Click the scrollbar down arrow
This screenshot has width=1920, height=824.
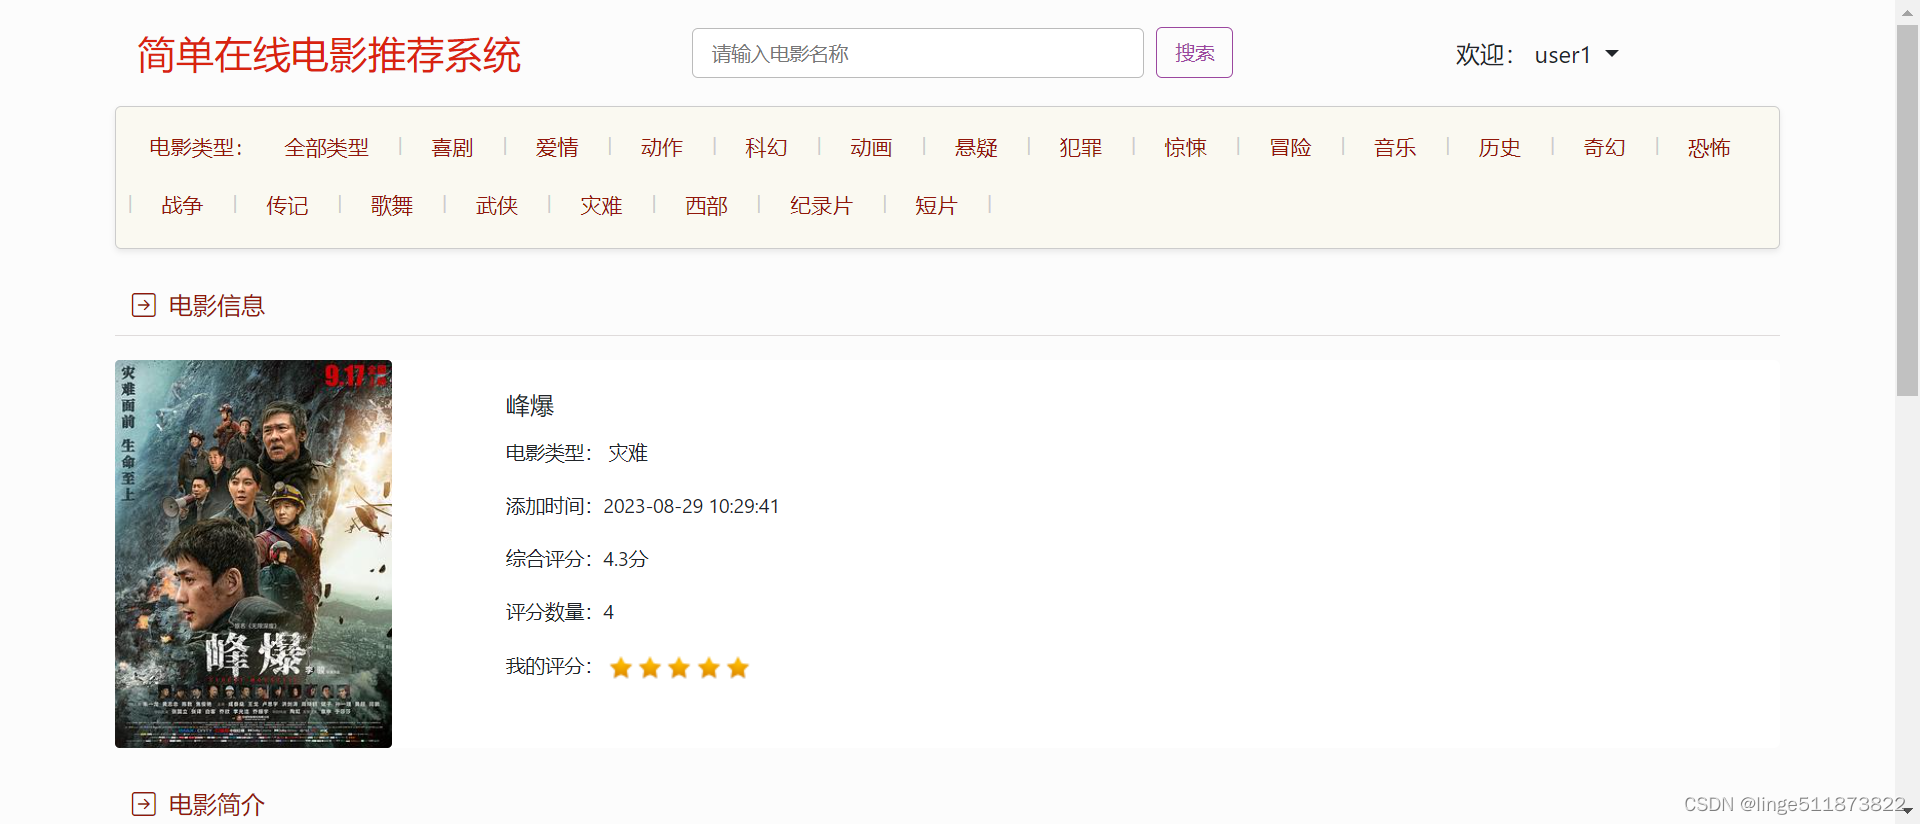(x=1907, y=810)
